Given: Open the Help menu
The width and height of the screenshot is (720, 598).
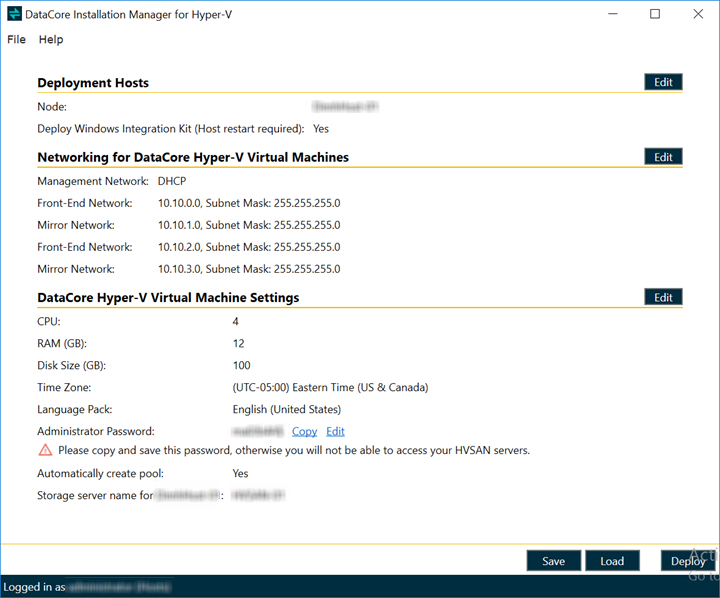Looking at the screenshot, I should tap(51, 40).
